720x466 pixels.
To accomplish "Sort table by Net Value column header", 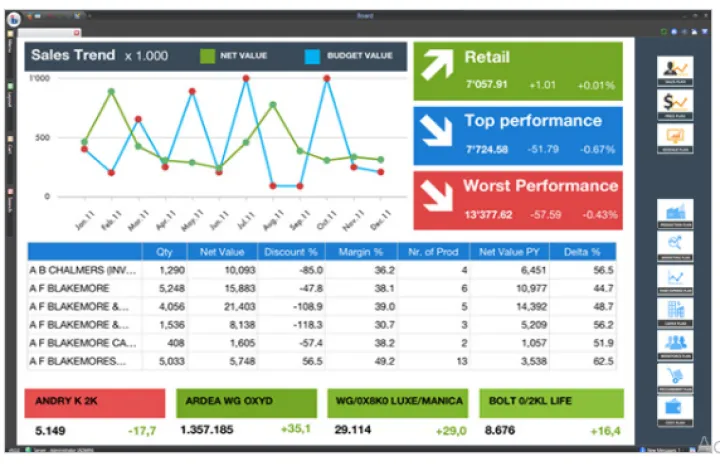I will [x=224, y=252].
